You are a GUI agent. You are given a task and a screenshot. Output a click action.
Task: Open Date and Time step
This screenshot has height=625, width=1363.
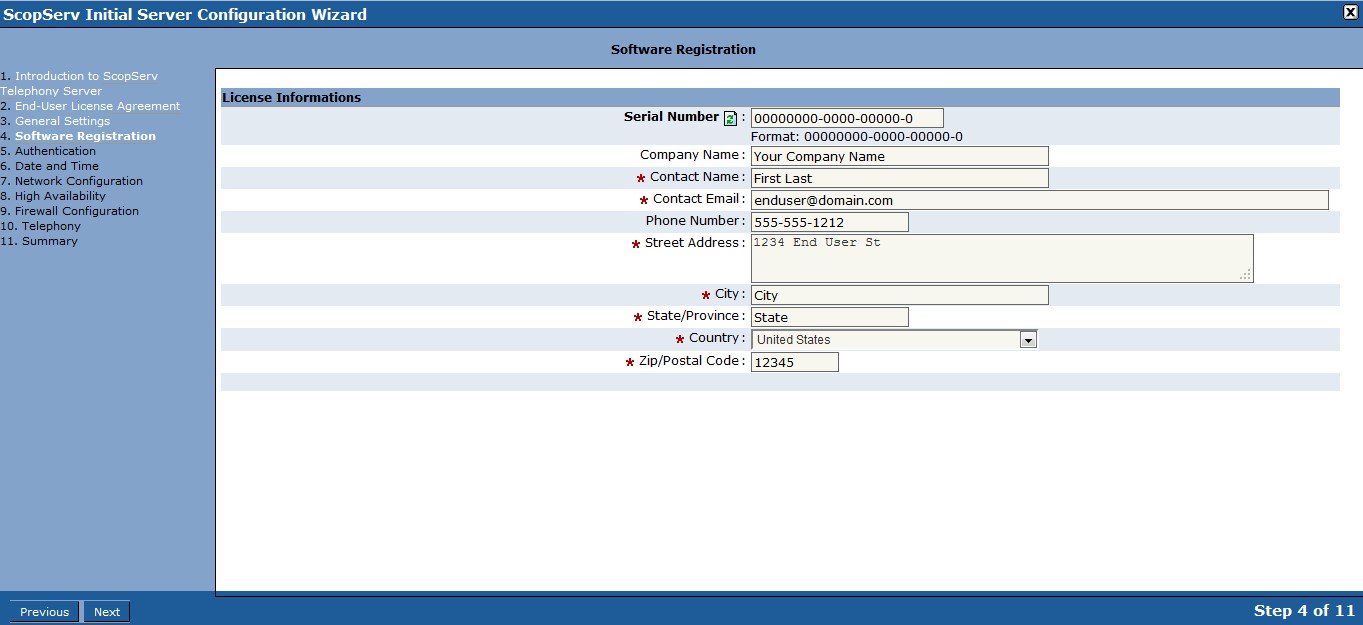pos(57,166)
